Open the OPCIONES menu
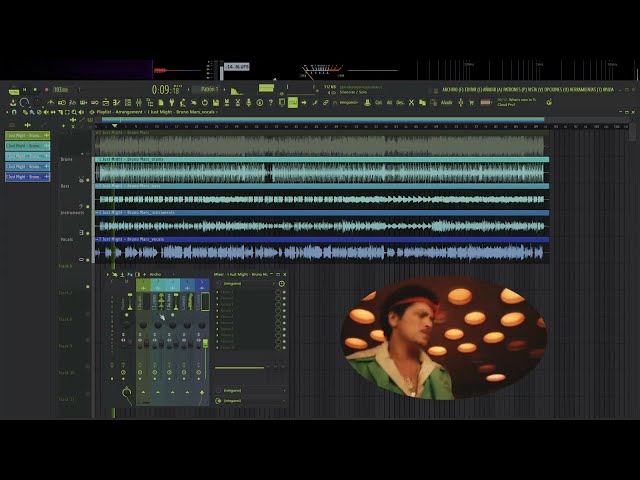This screenshot has width=640, height=480. click(x=556, y=90)
